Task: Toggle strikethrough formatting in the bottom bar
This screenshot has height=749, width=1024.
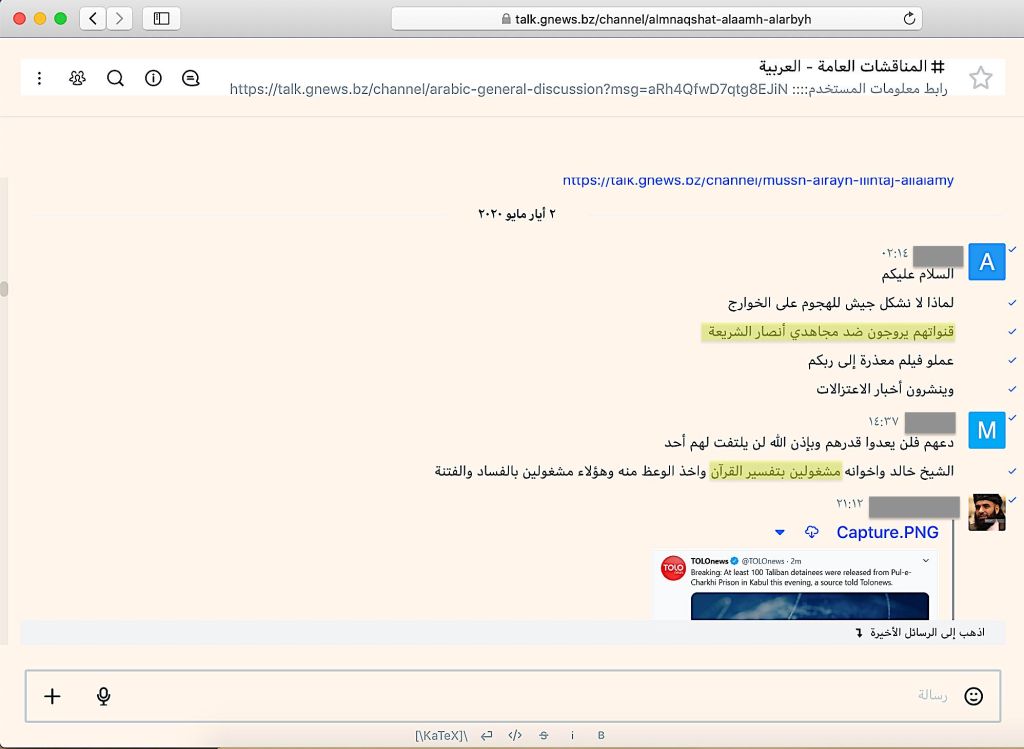Action: pyautogui.click(x=543, y=734)
